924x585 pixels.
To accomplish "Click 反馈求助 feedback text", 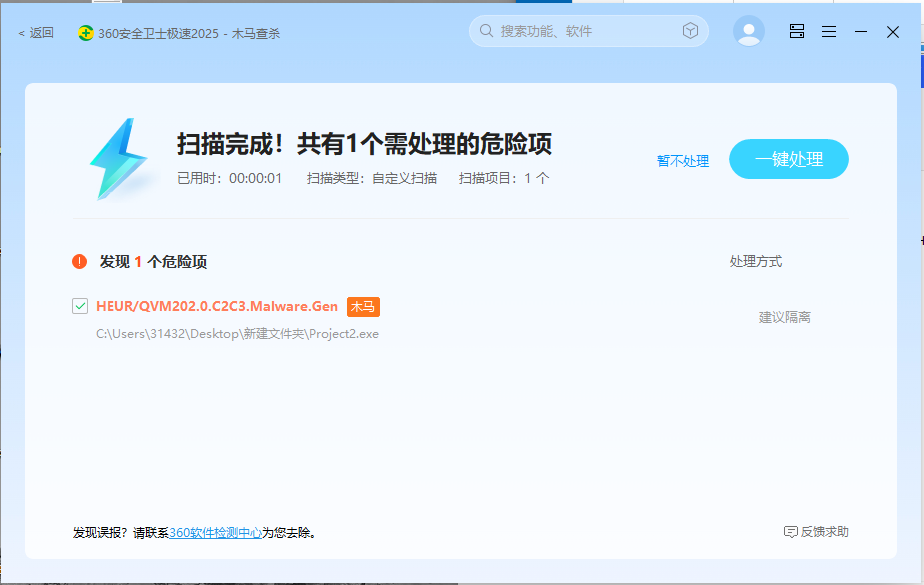I will point(824,531).
